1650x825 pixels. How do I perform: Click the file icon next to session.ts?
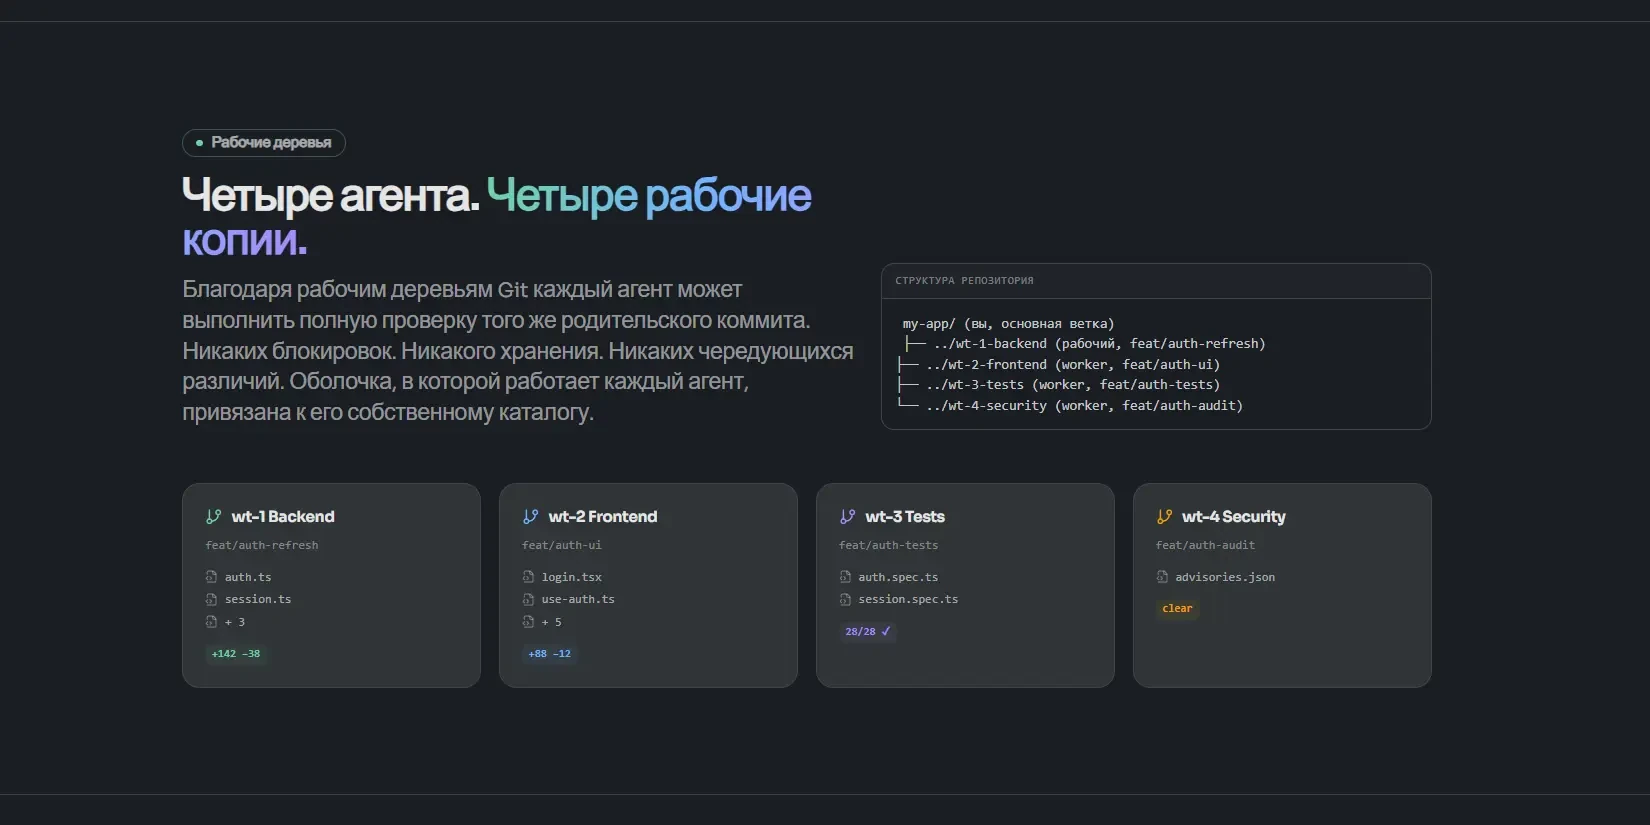tap(211, 599)
